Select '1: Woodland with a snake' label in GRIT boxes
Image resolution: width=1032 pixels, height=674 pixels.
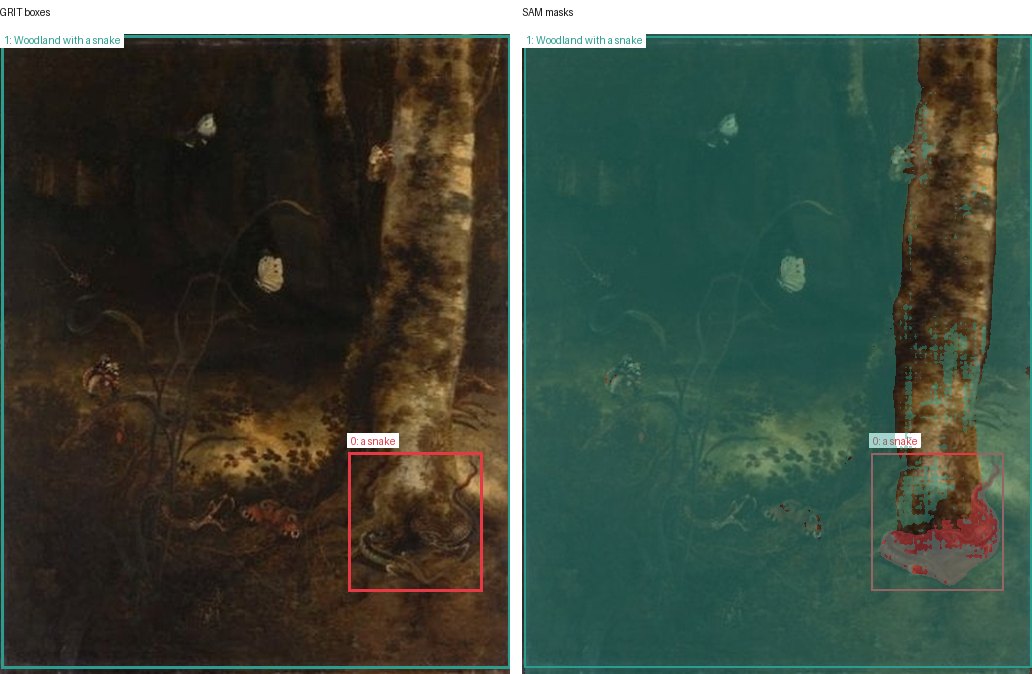point(63,40)
